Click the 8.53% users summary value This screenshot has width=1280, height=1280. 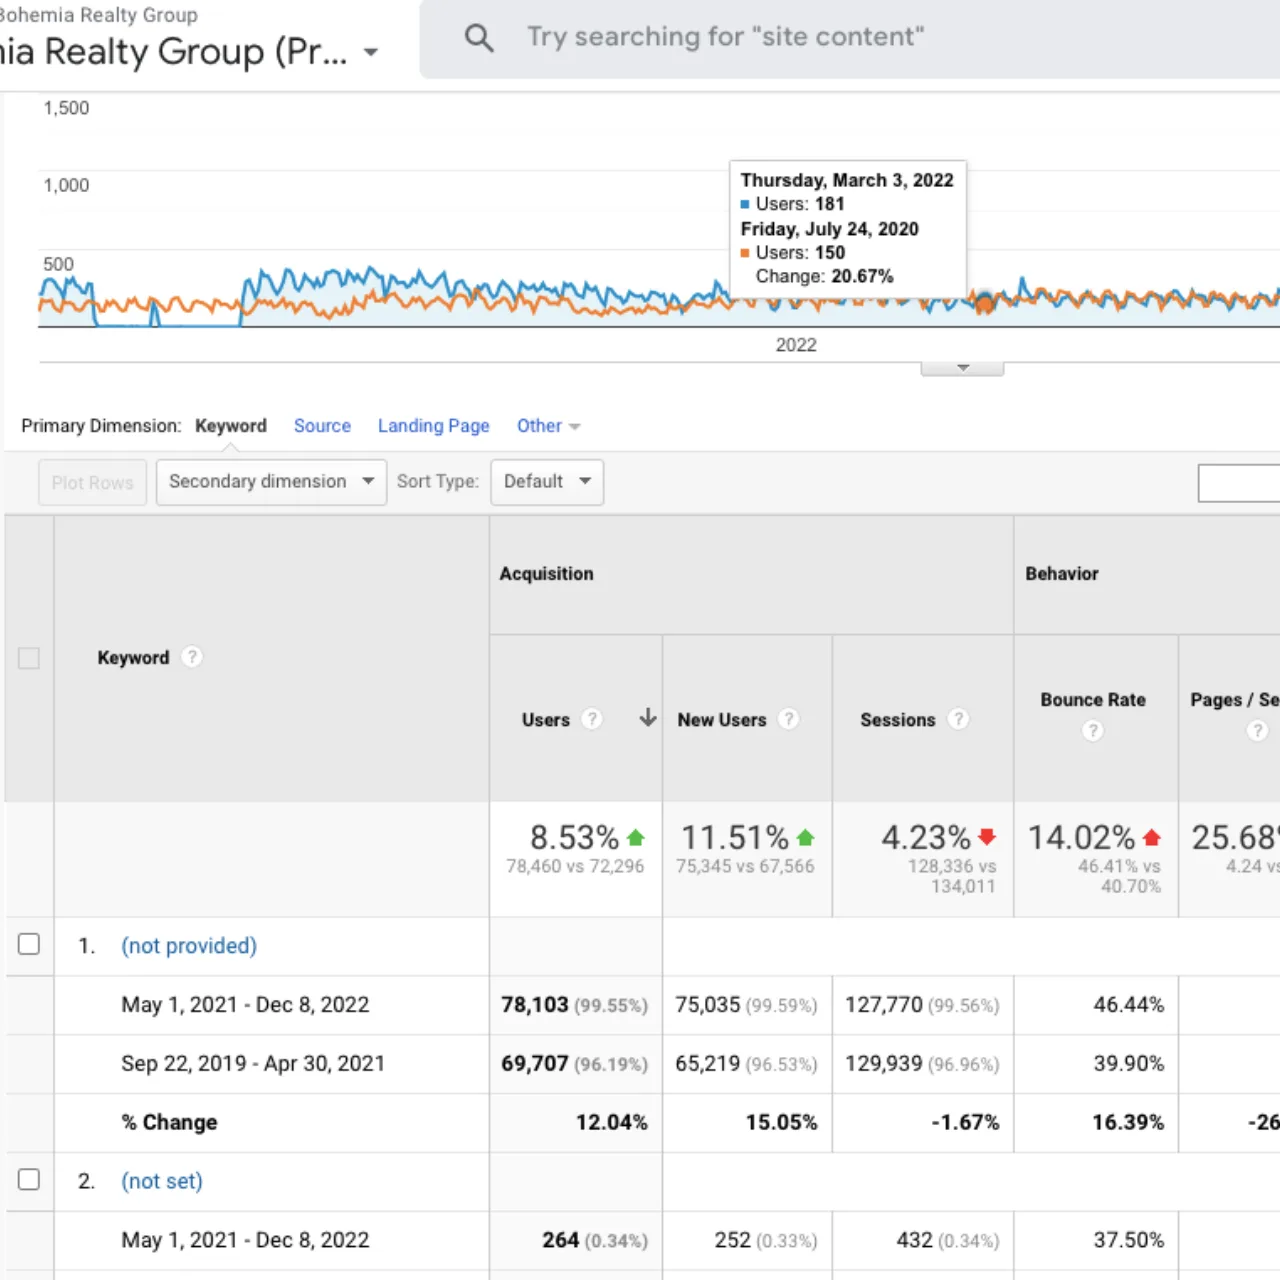pos(574,837)
